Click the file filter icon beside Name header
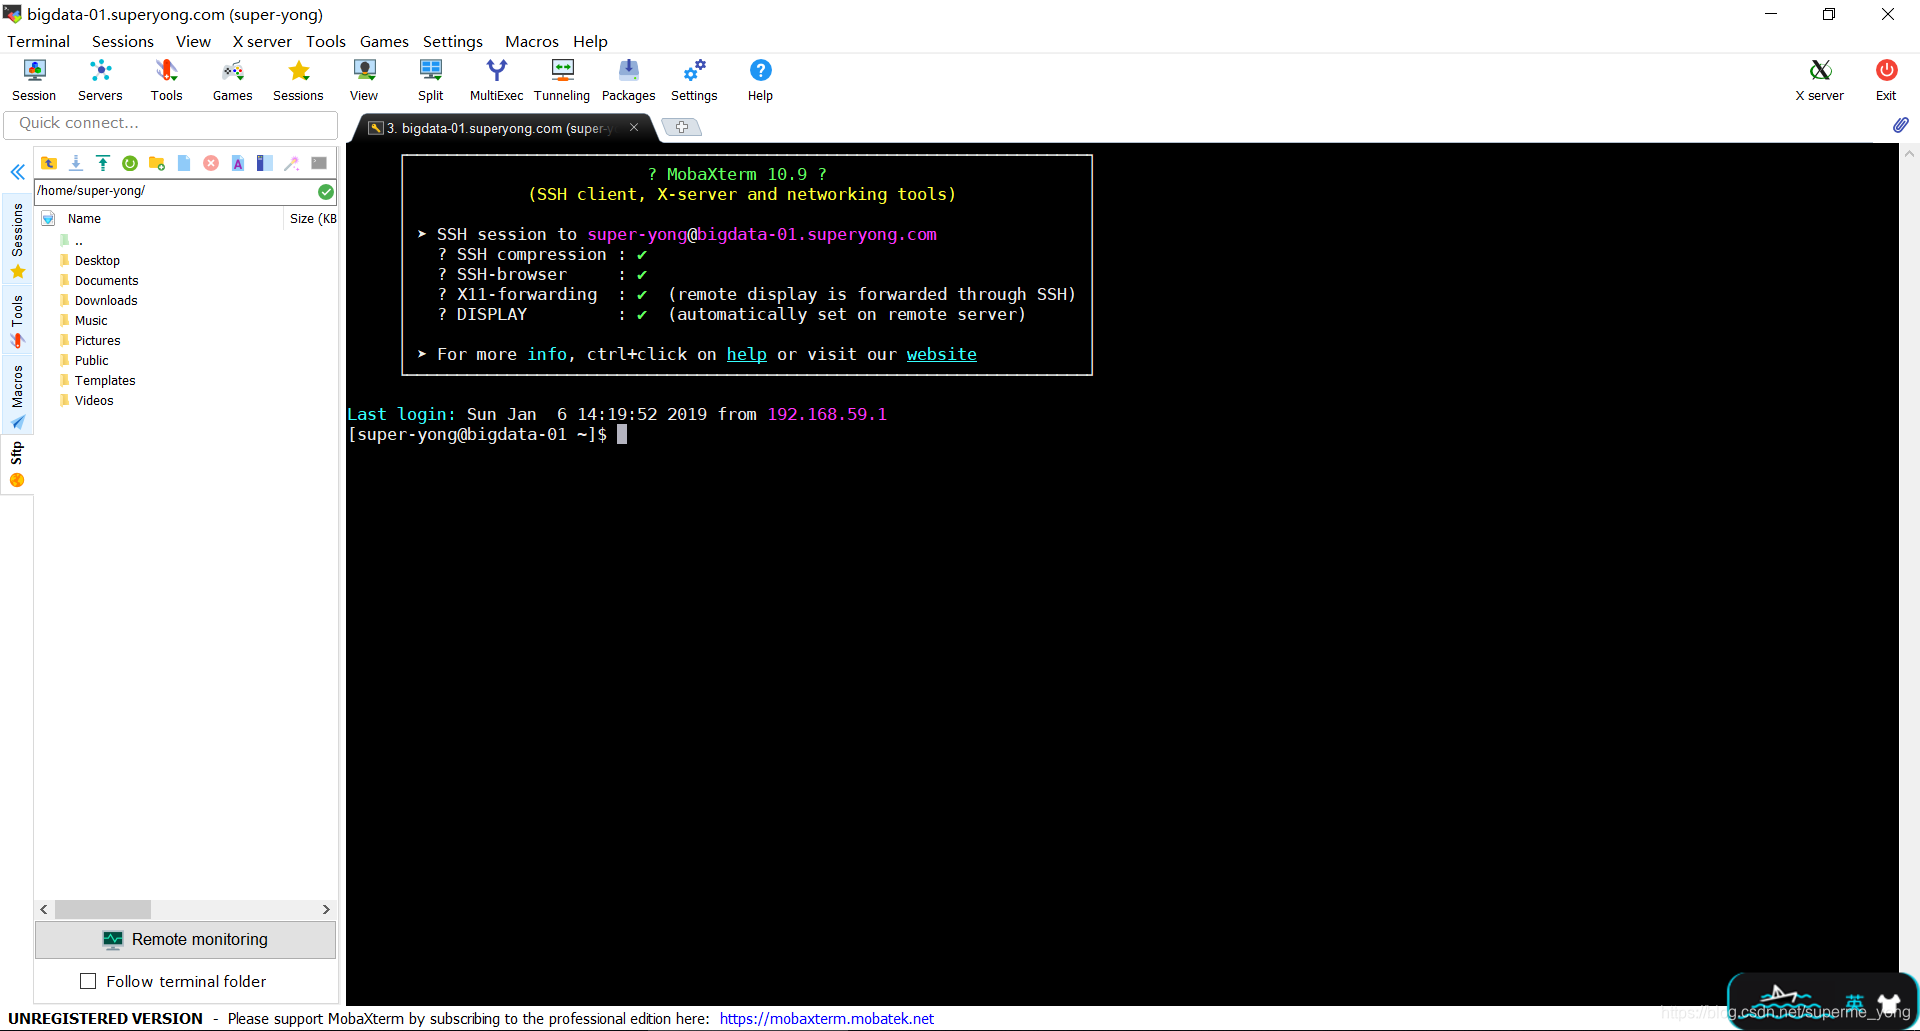This screenshot has width=1920, height=1031. pos(48,218)
